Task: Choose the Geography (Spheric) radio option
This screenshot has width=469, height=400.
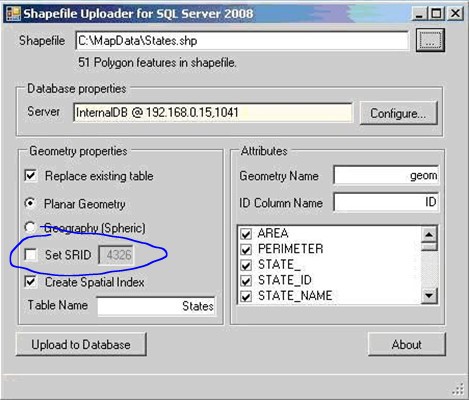Action: pyautogui.click(x=30, y=227)
